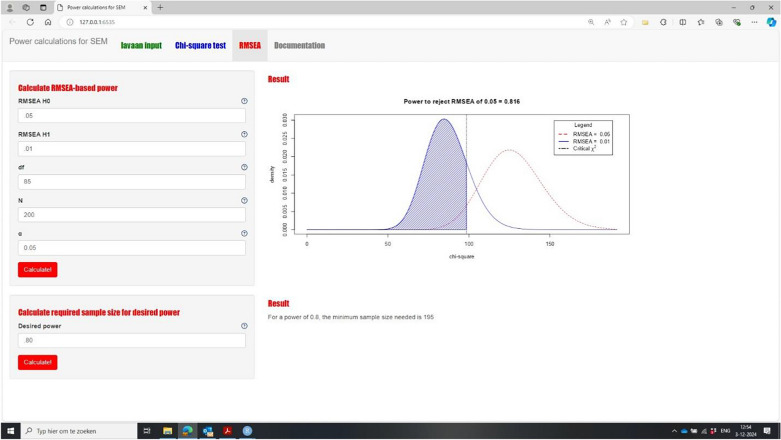Image resolution: width=781 pixels, height=440 pixels.
Task: Add page to favorites star
Action: (624, 22)
